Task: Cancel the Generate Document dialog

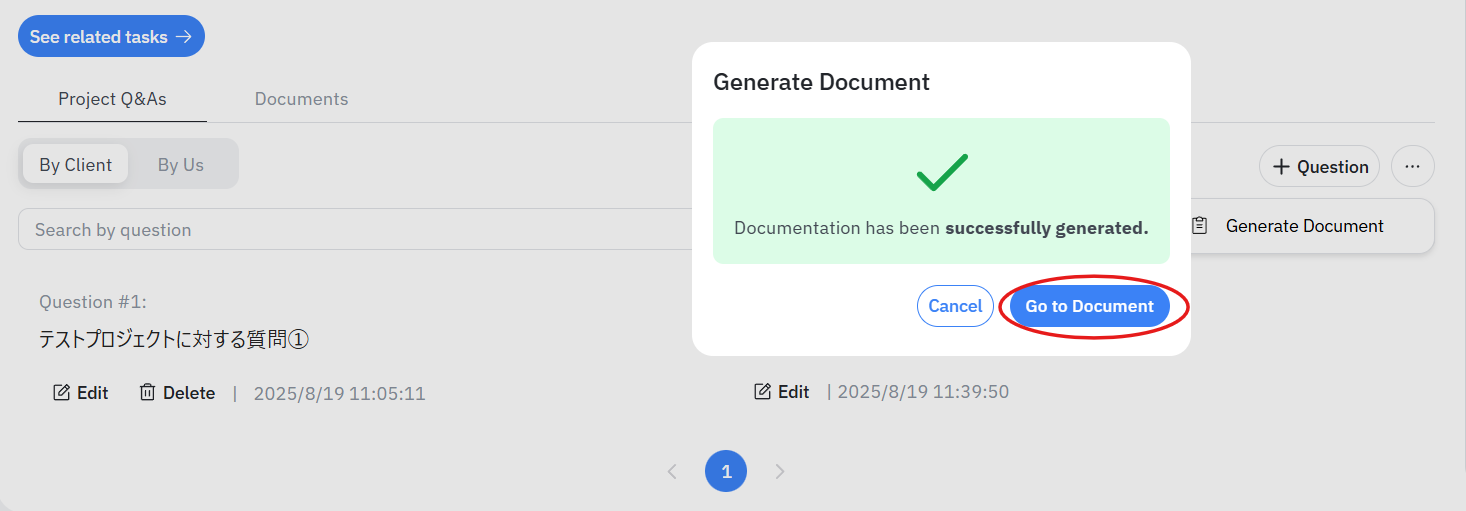Action: [955, 306]
